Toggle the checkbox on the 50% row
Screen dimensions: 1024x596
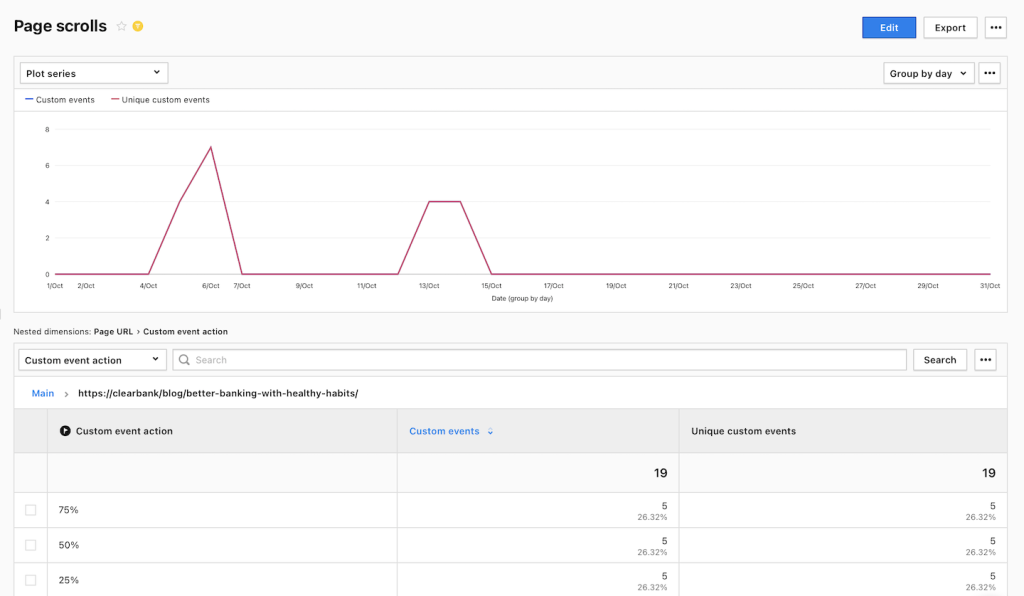(x=31, y=544)
